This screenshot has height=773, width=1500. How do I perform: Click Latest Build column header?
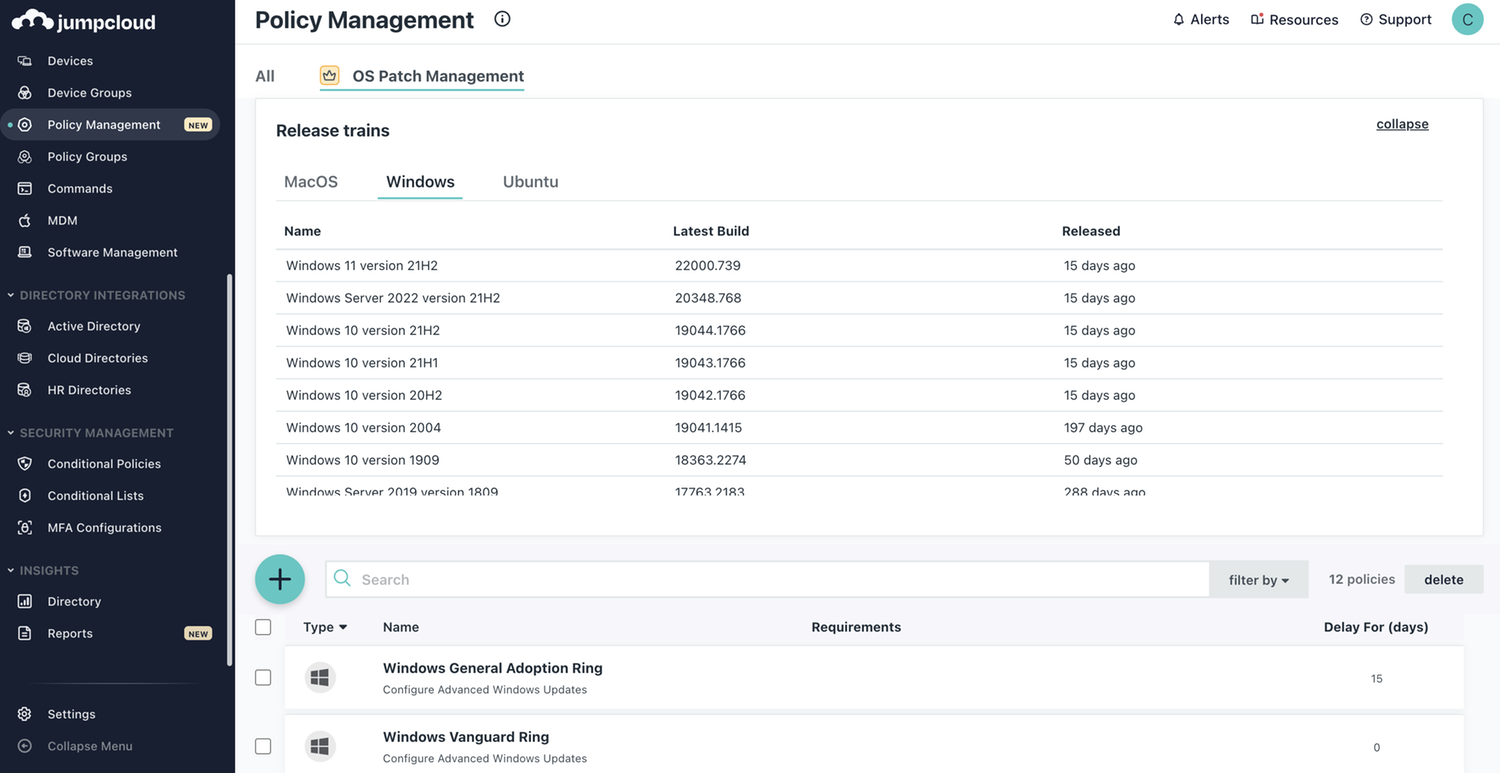point(711,231)
